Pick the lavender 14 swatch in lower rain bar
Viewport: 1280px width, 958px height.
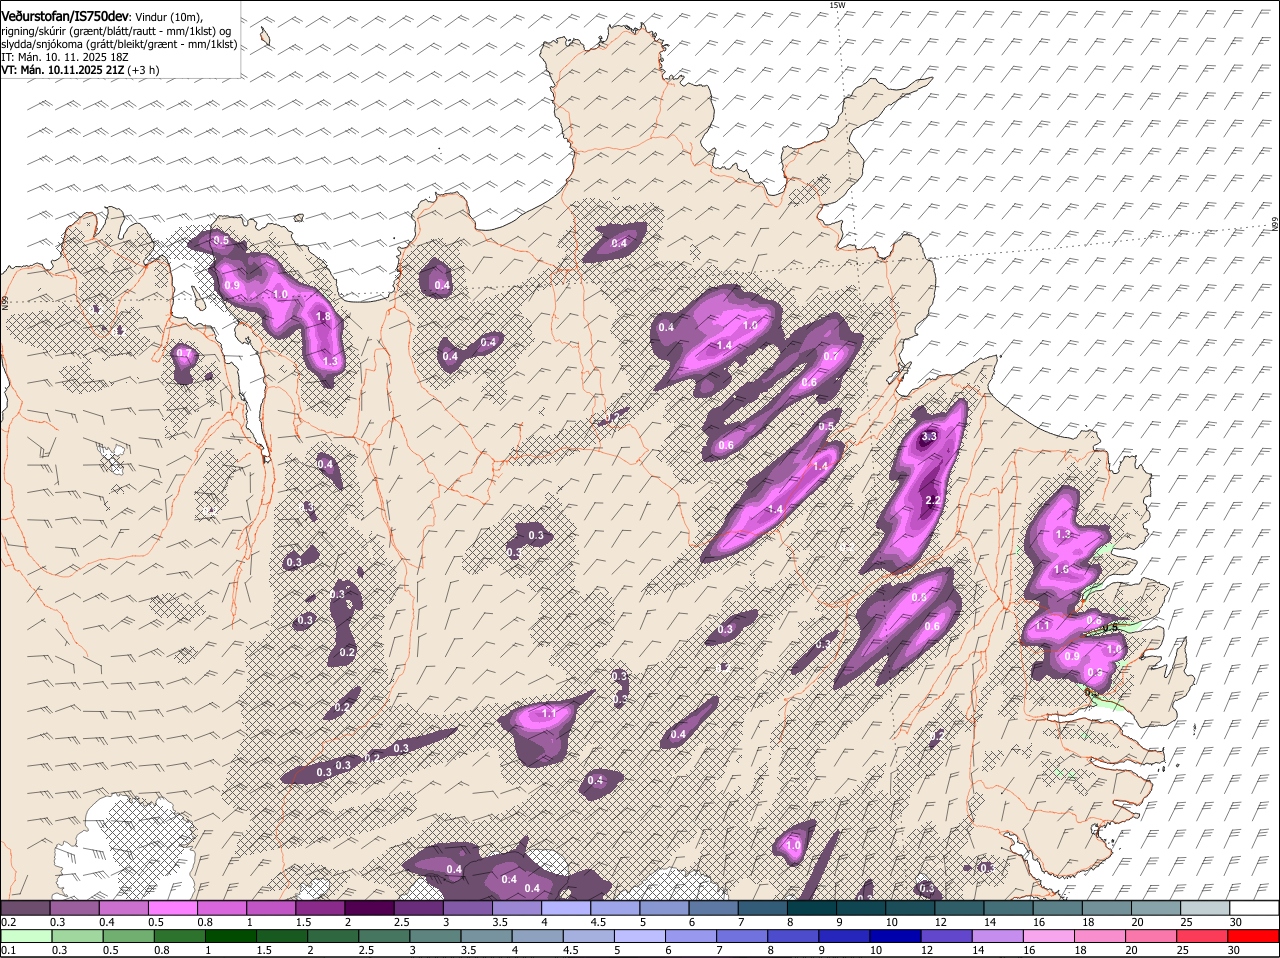[x=998, y=937]
